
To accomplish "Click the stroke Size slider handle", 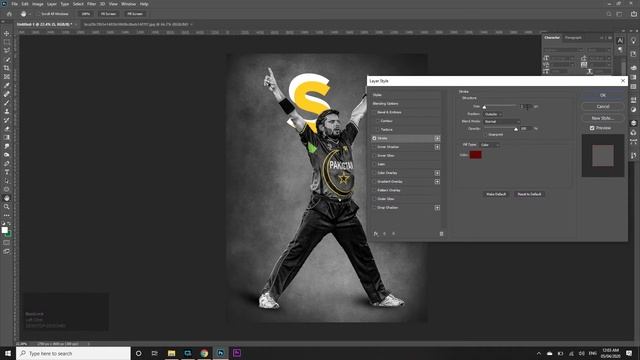I will [484, 107].
